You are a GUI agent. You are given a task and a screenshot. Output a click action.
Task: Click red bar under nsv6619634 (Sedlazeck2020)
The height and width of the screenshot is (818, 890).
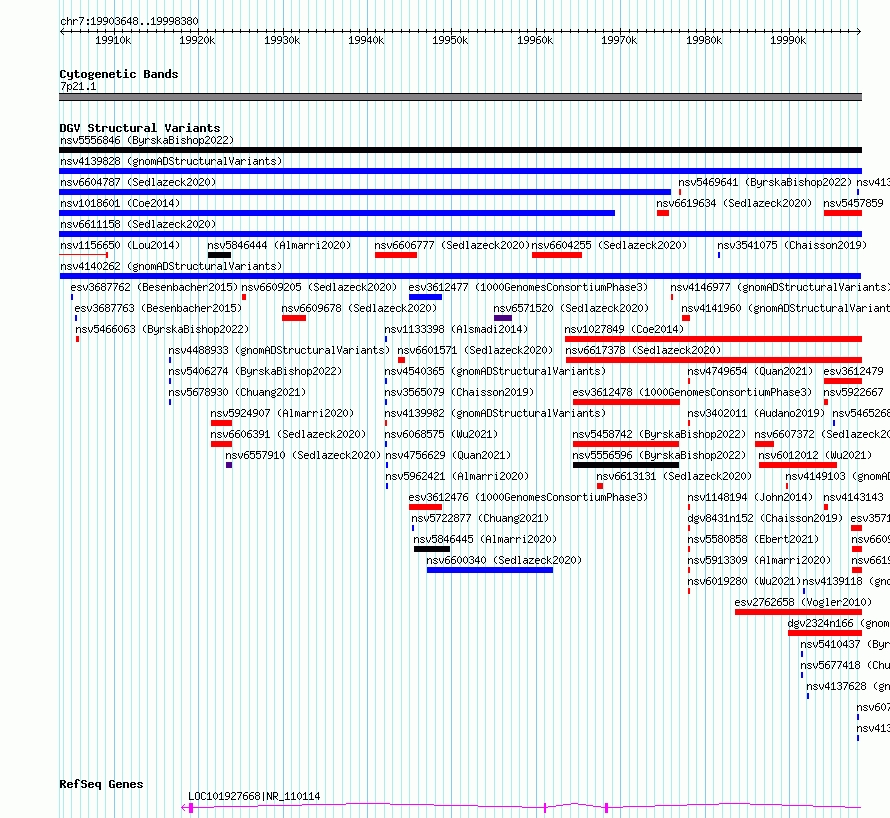(x=663, y=213)
